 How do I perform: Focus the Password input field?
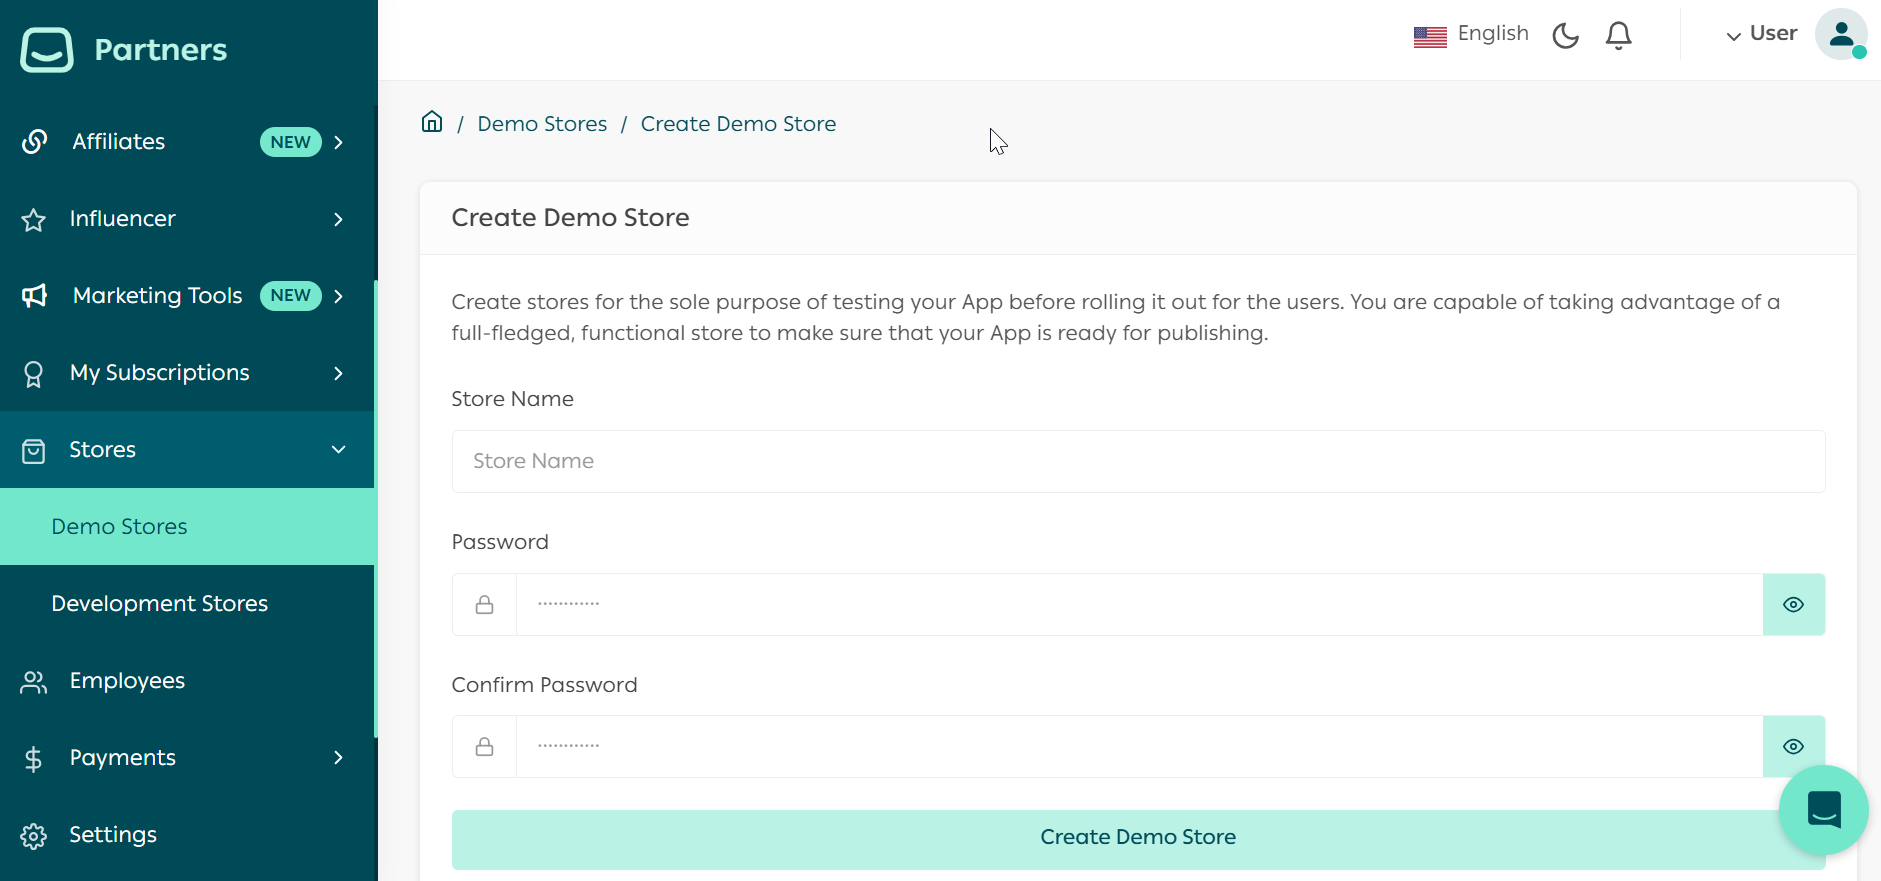coord(1139,604)
